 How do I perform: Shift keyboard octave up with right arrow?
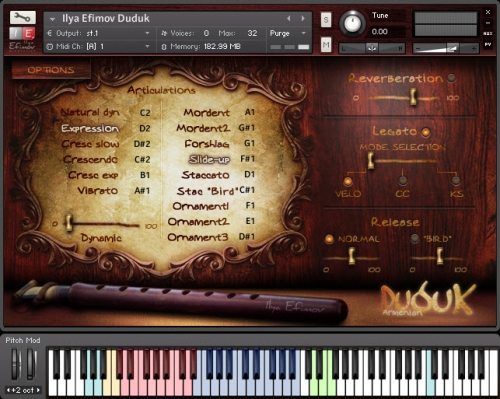pyautogui.click(x=38, y=389)
